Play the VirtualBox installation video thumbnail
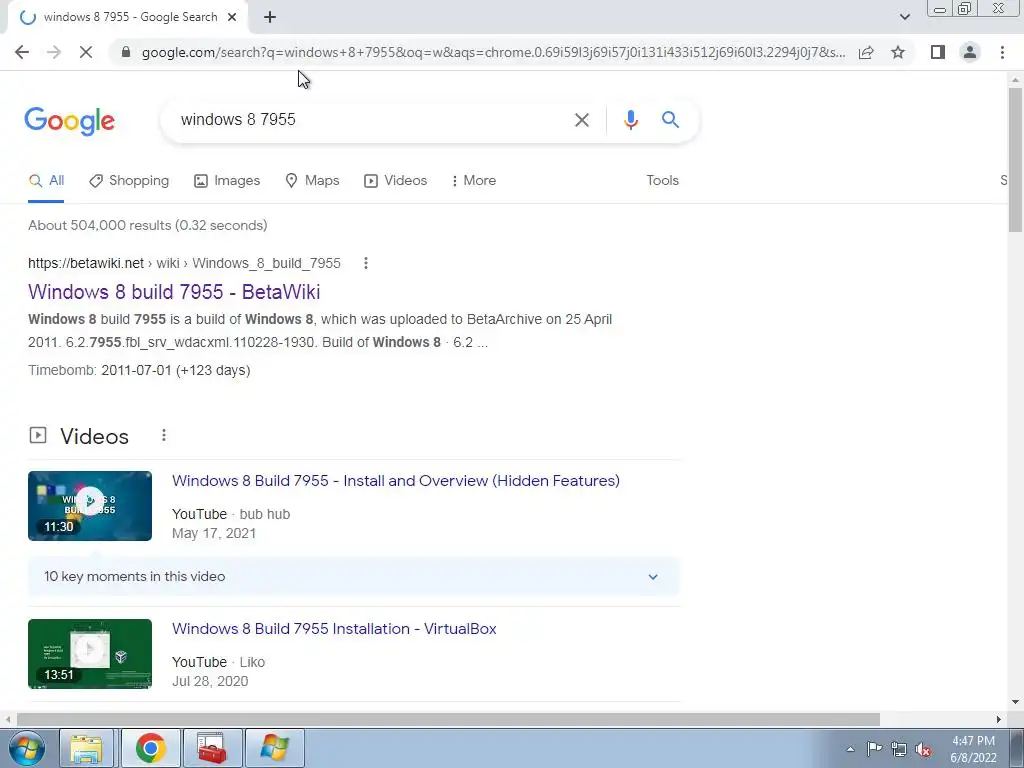 90,654
